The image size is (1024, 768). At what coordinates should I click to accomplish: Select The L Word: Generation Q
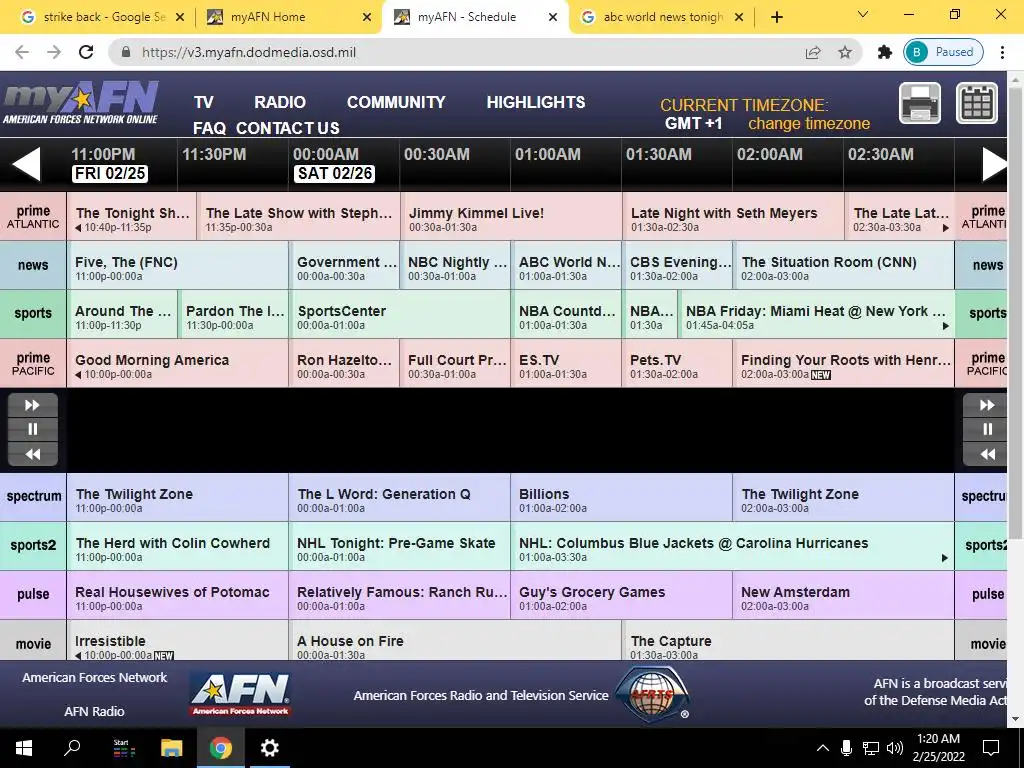(x=400, y=498)
